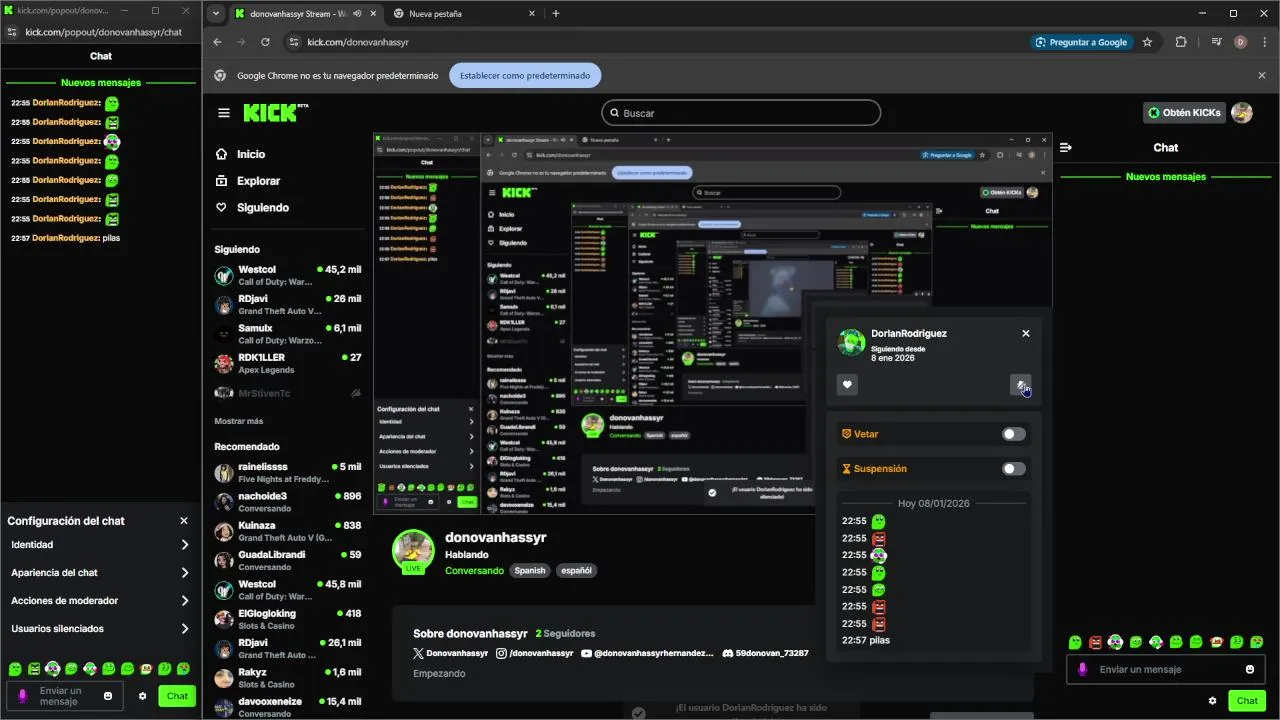Click the Spanish tag
Viewport: 1280px width, 720px height.
point(530,571)
